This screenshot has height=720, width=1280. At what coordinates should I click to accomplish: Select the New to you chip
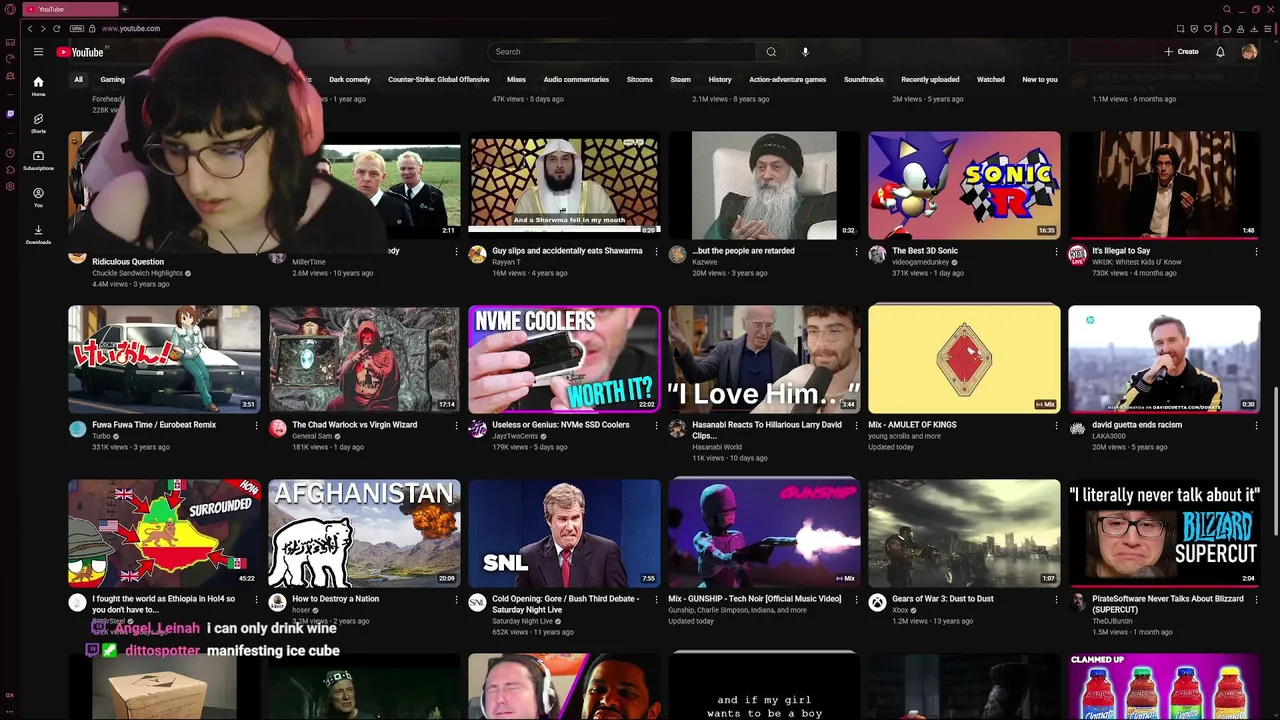[1039, 80]
